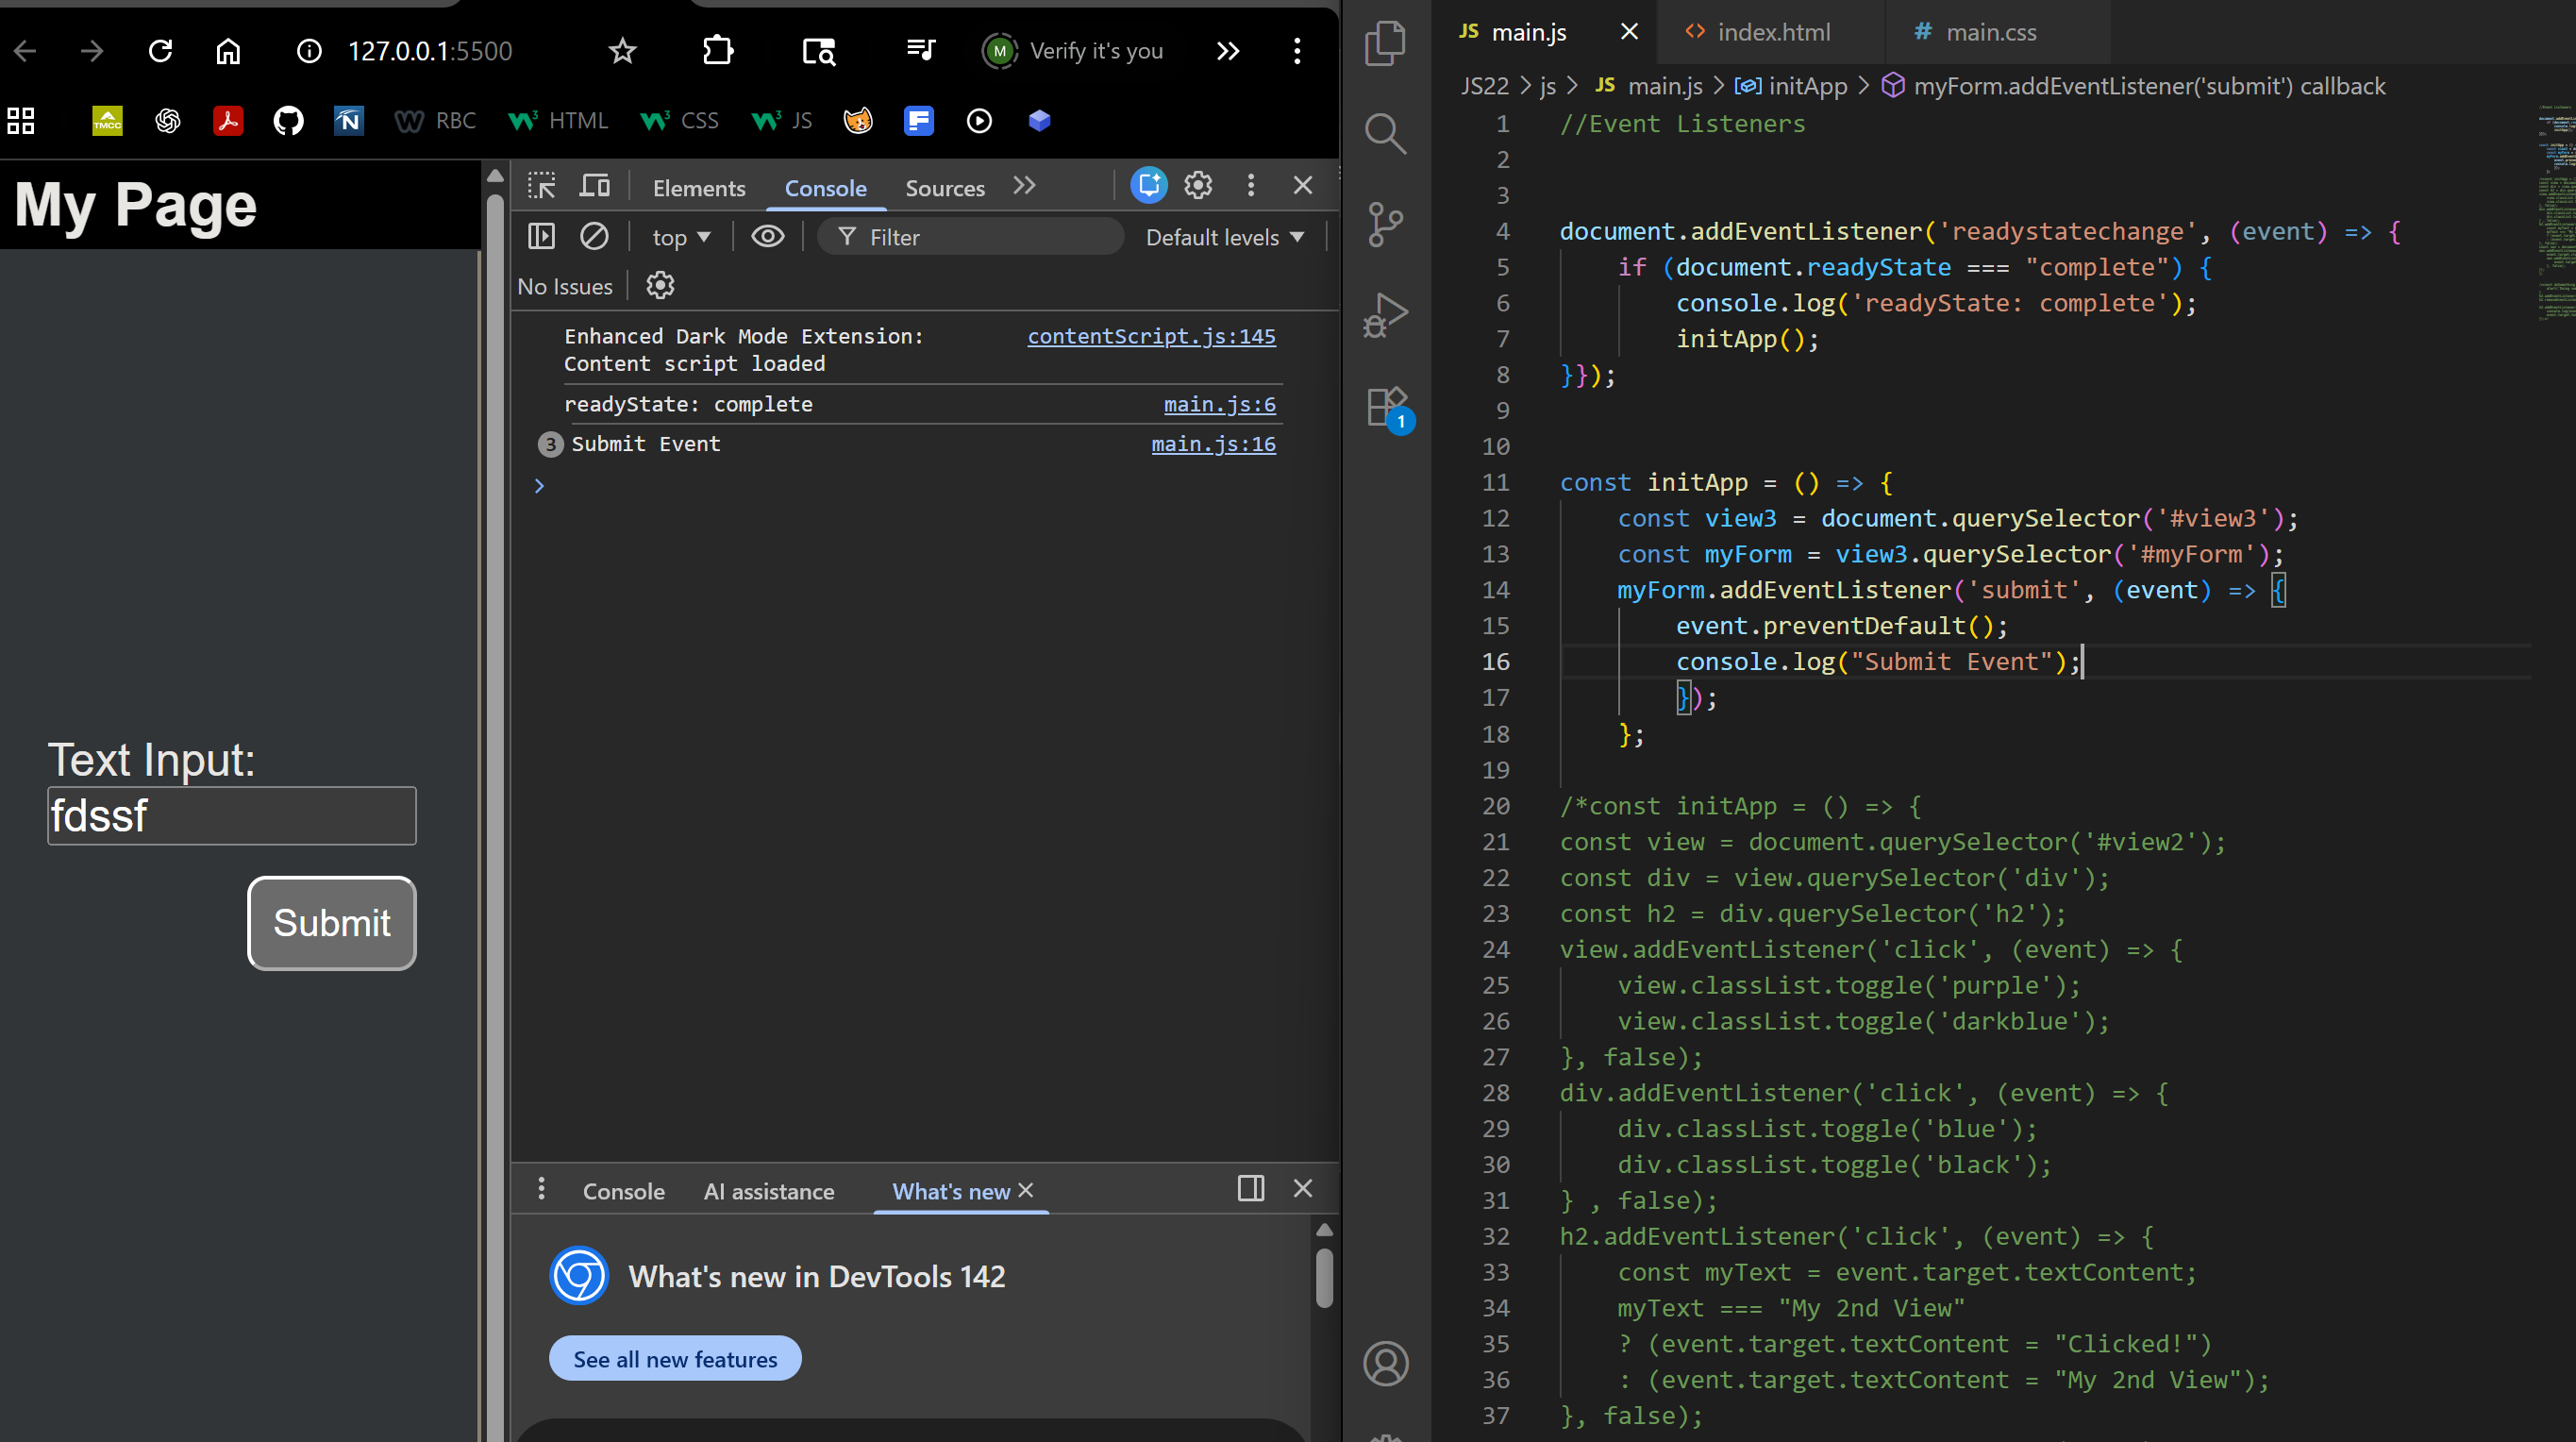Toggle the console sidebar panel
This screenshot has width=2576, height=1442.
click(541, 237)
